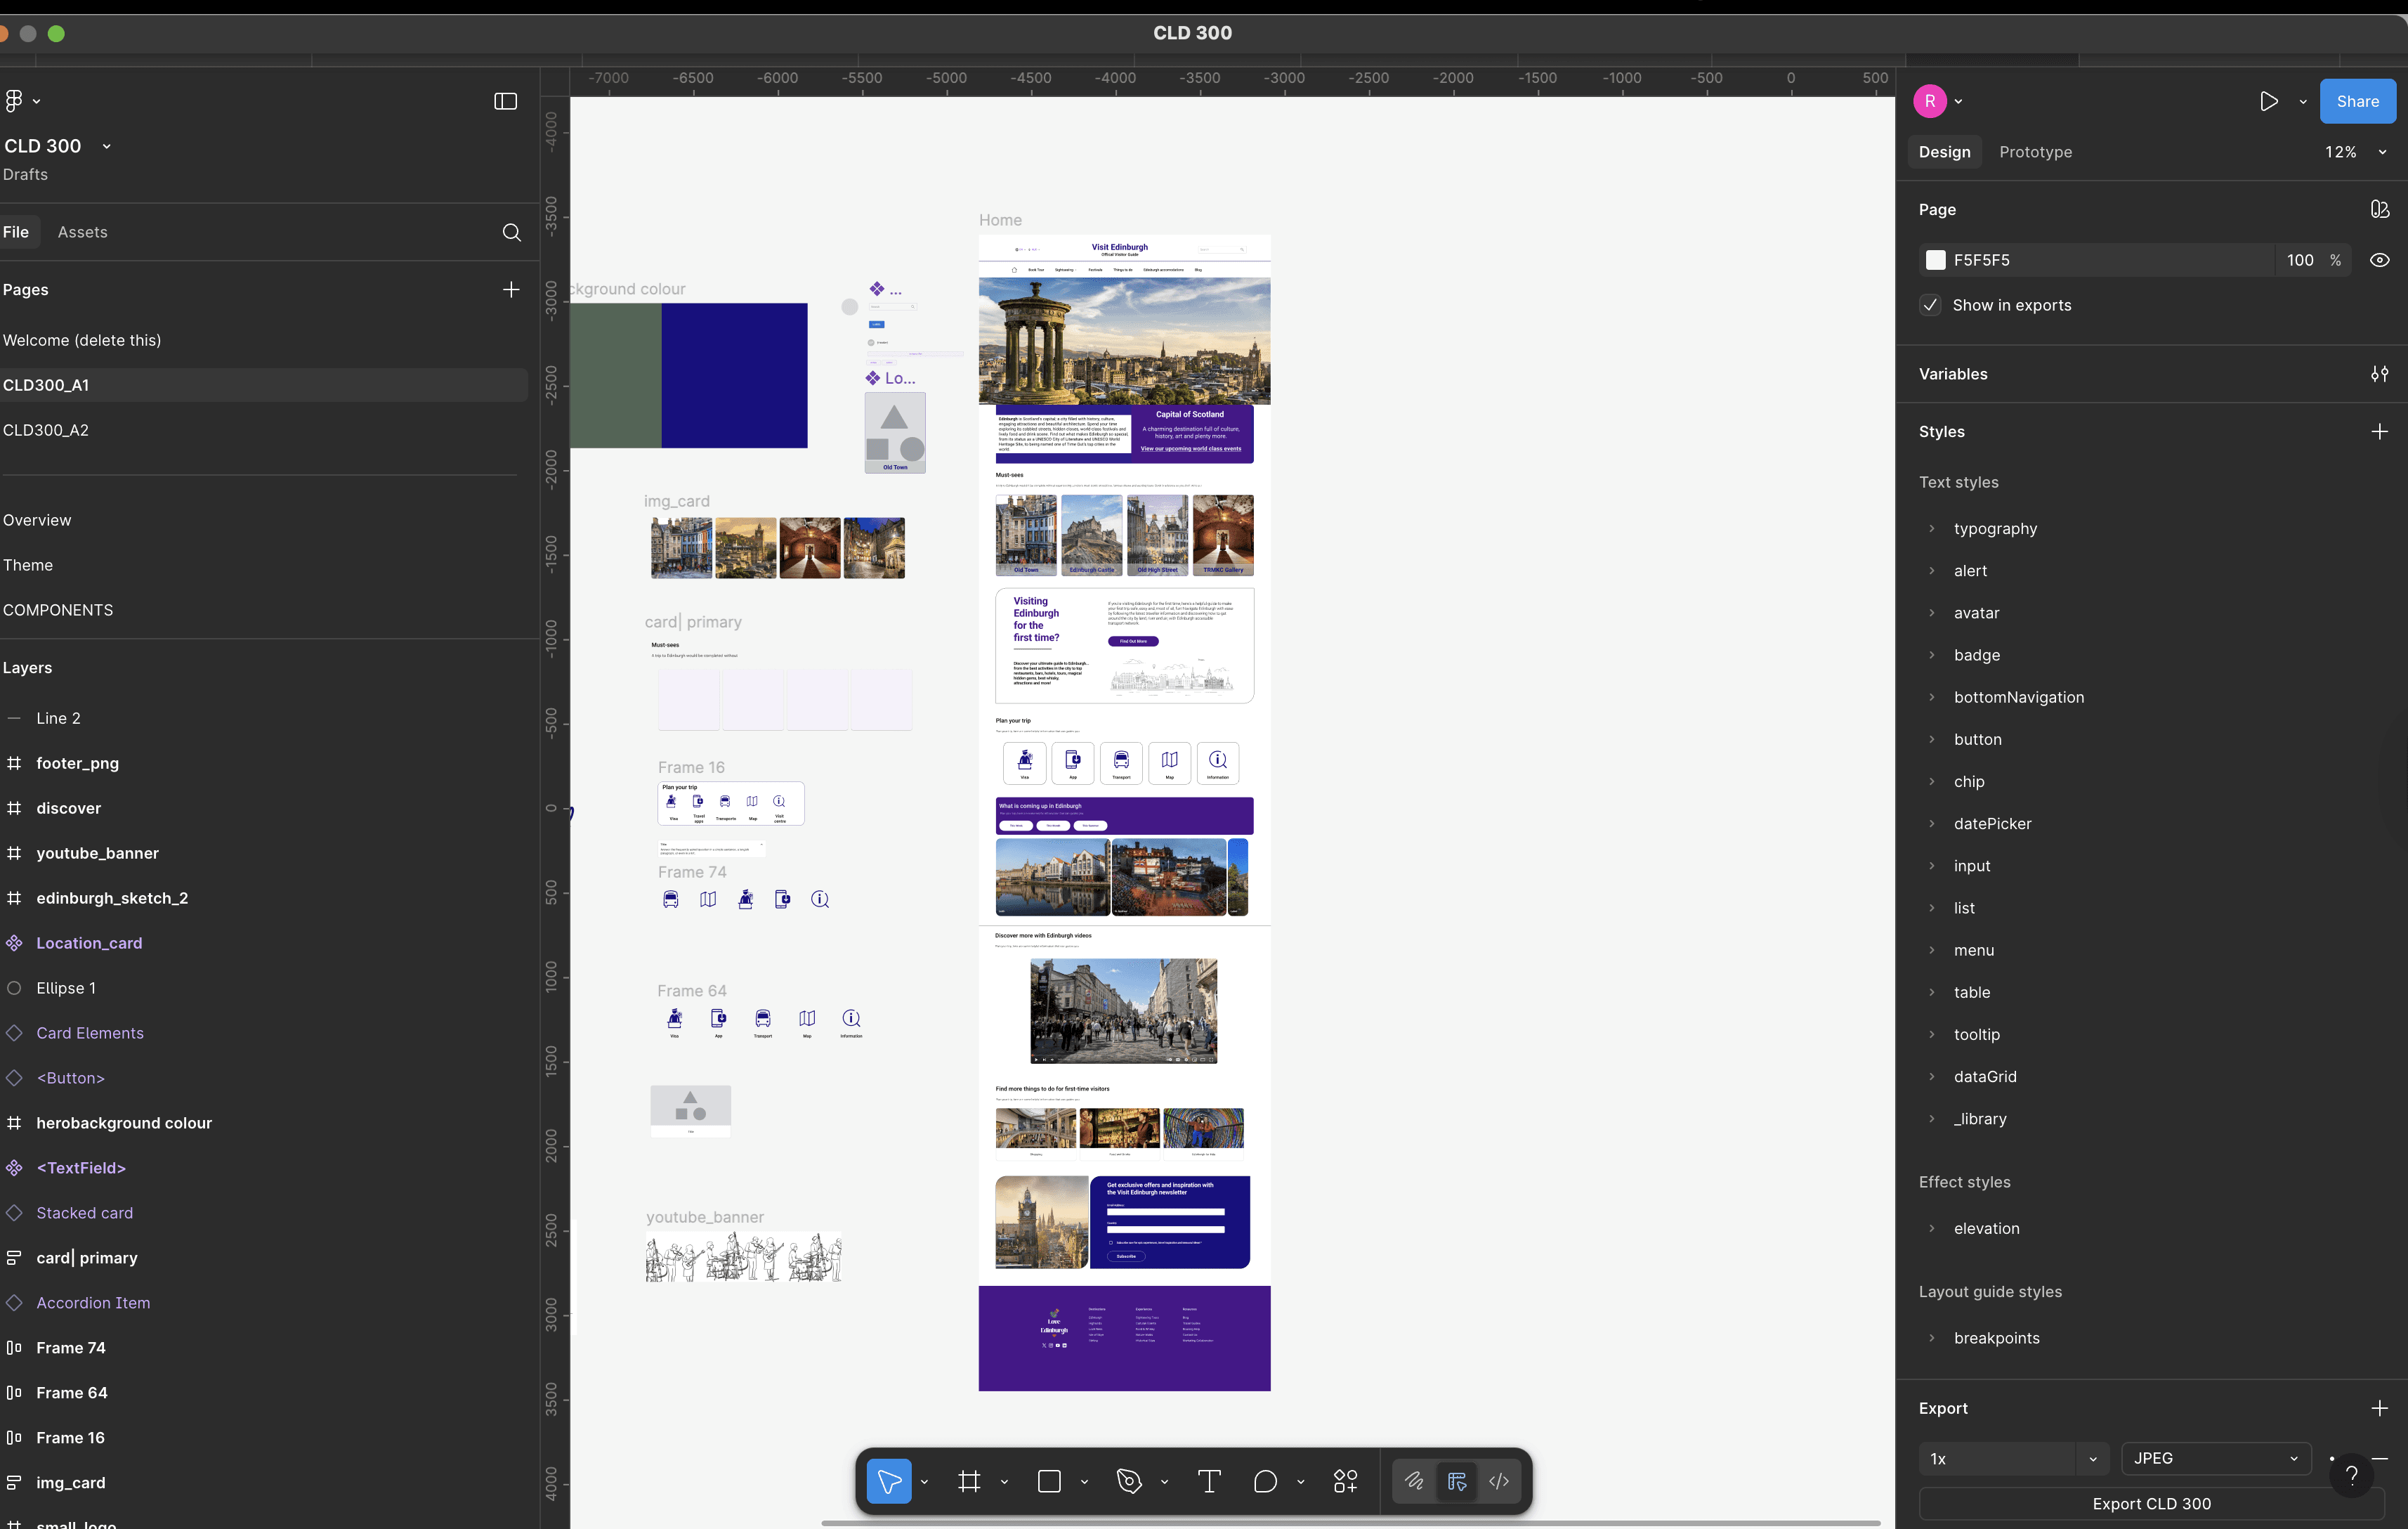Select the Pen tool
Screen dimensions: 2408x1529
click(1129, 1481)
